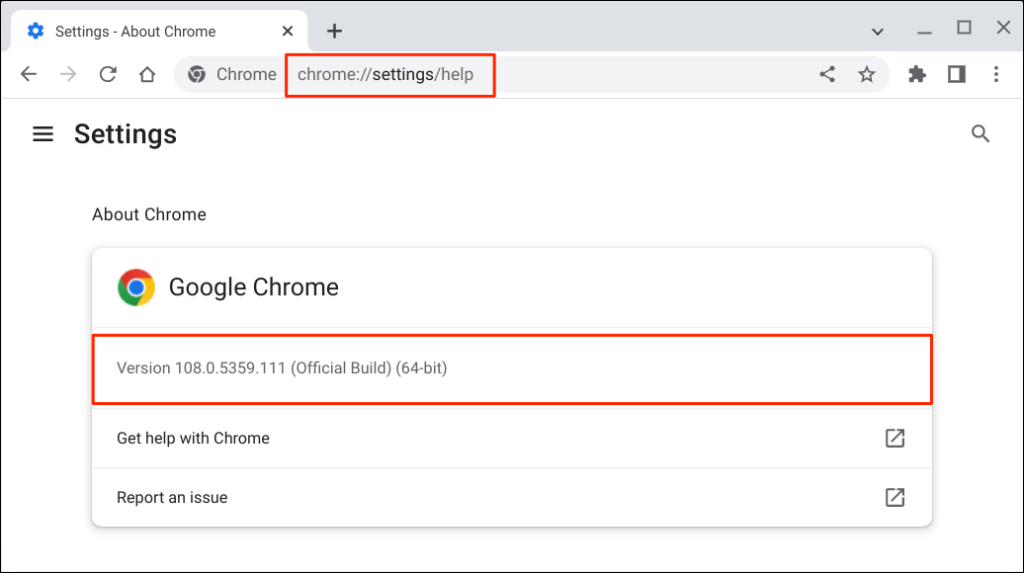The width and height of the screenshot is (1024, 573).
Task: Close the Settings - About Chrome tab
Action: click(x=286, y=31)
